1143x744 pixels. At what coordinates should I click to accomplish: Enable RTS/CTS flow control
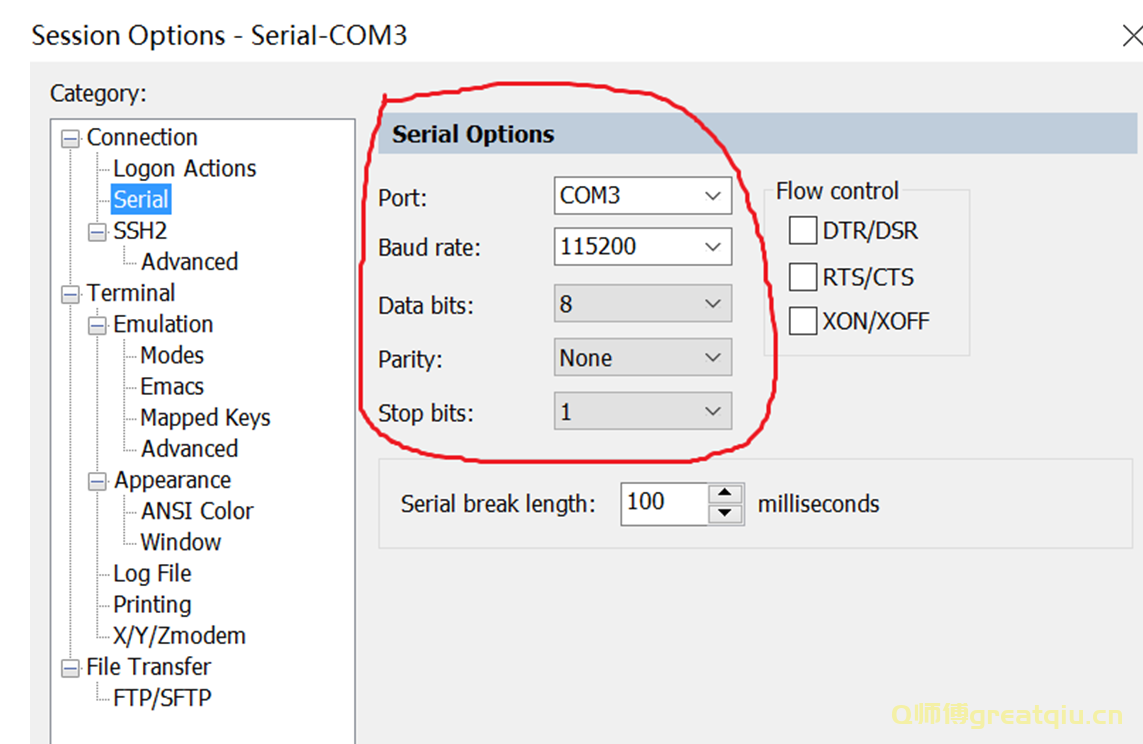pos(802,277)
